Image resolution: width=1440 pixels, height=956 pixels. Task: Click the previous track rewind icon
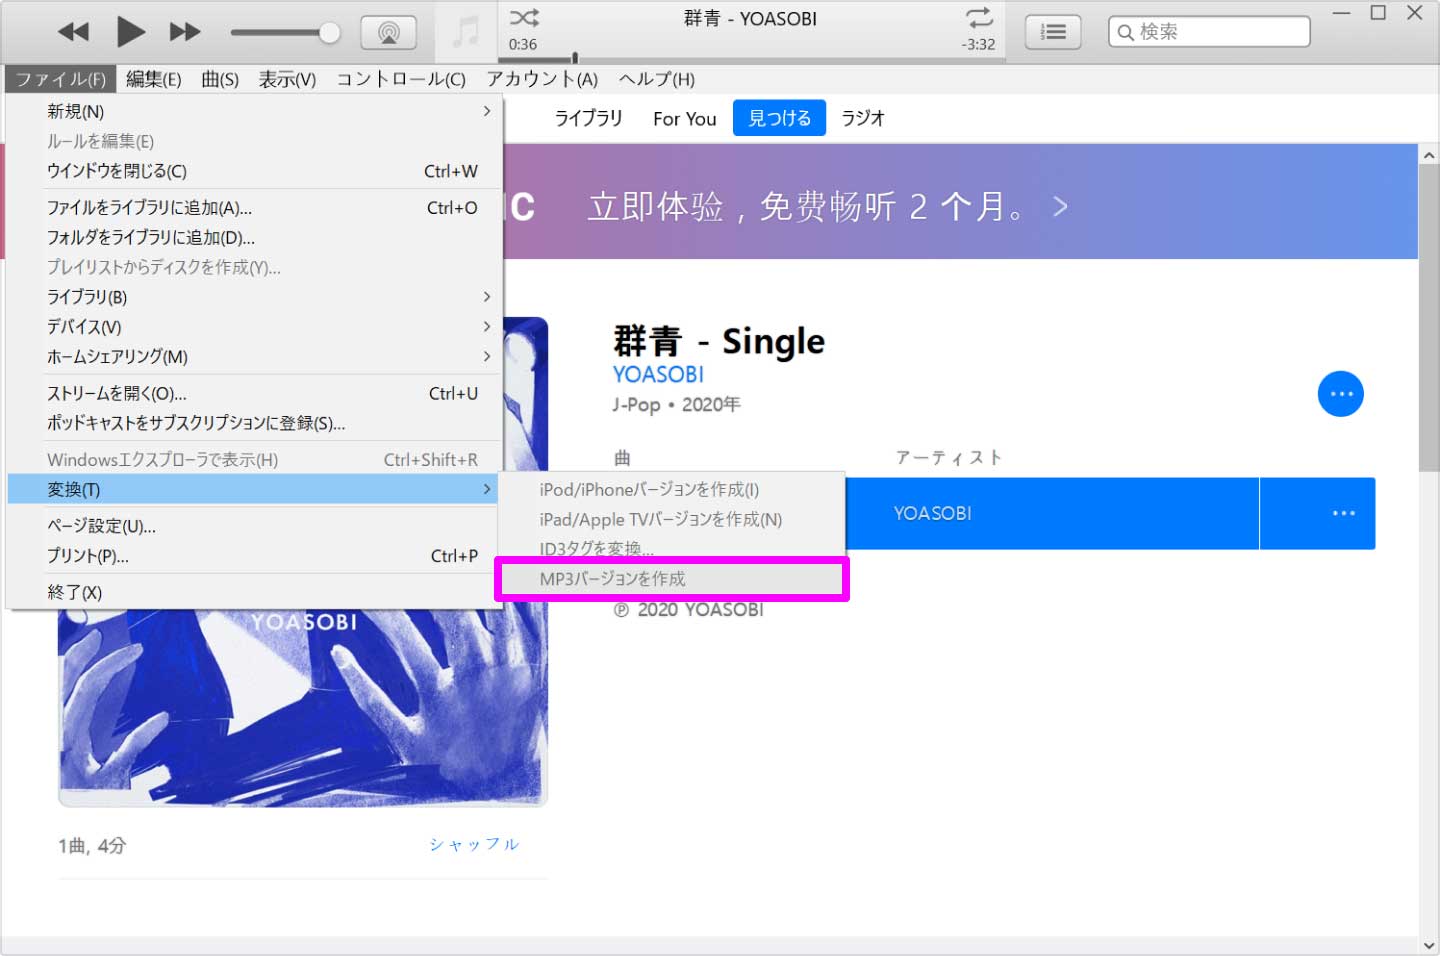pos(73,32)
